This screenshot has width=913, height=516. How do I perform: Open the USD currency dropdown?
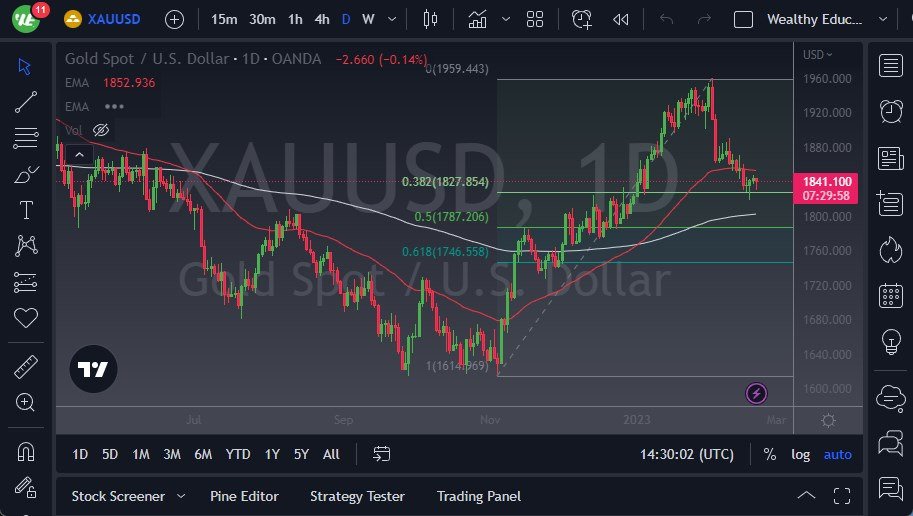818,55
